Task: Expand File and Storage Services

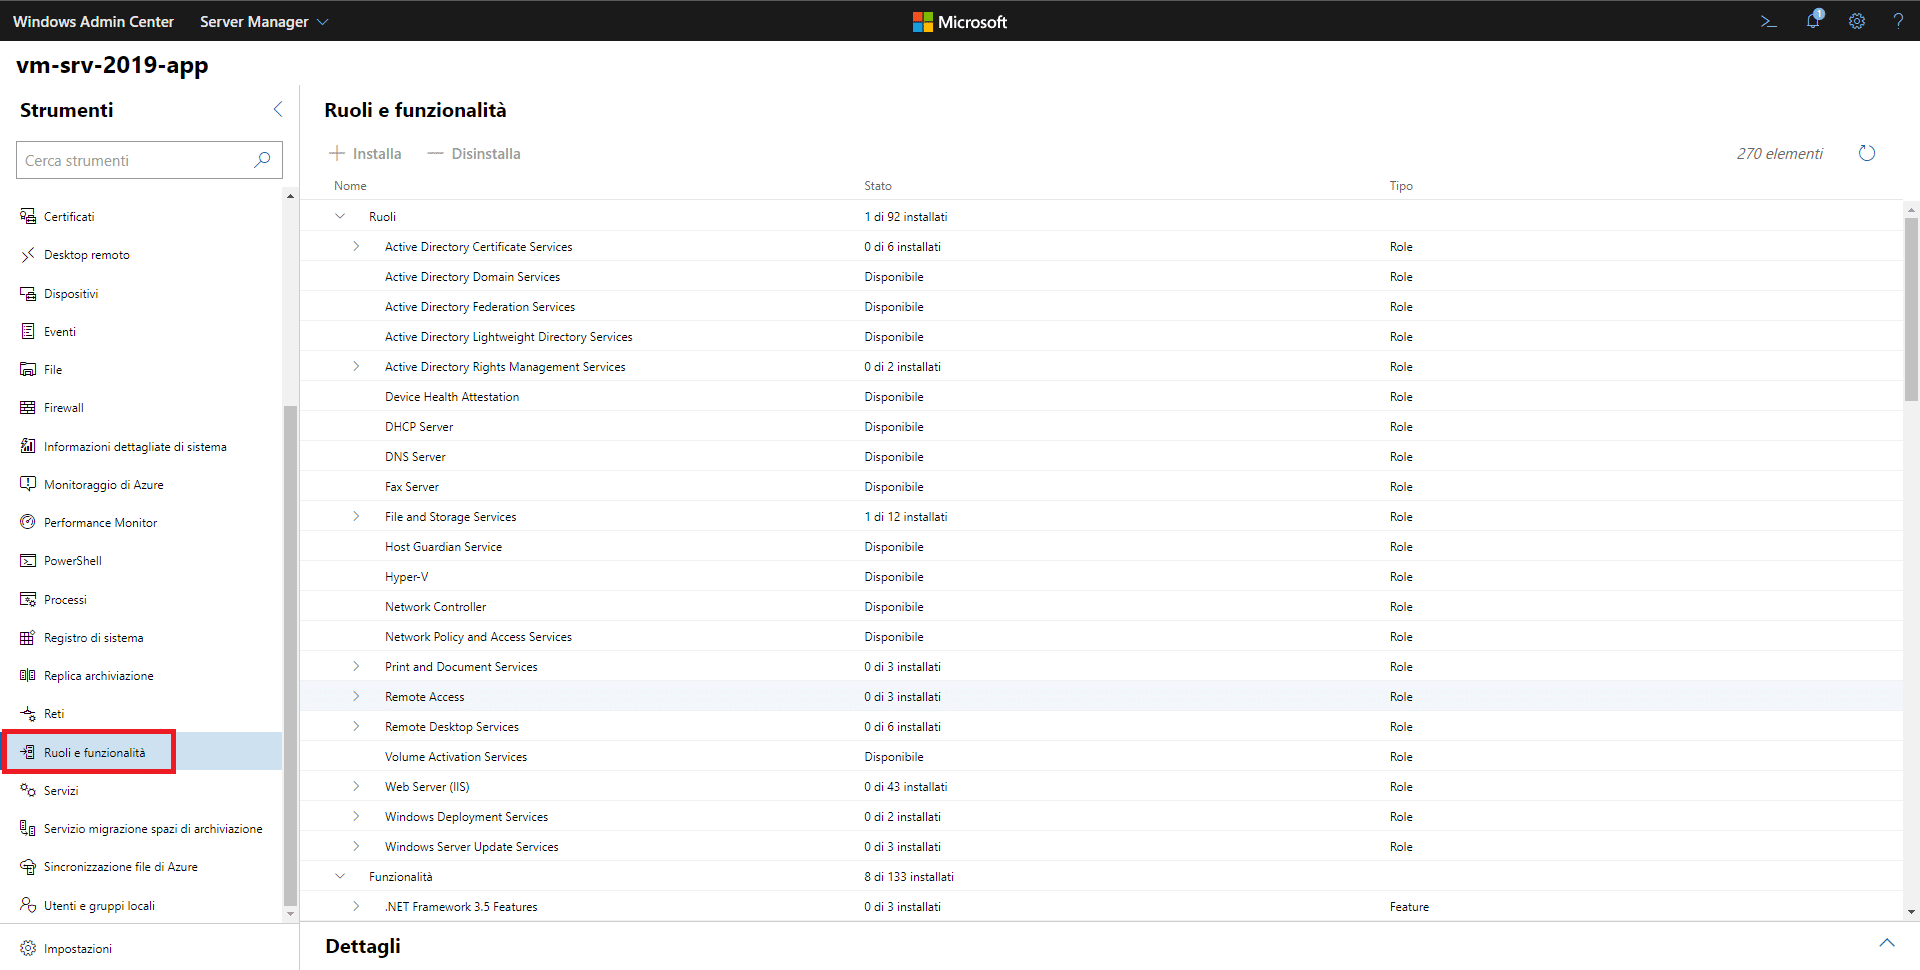Action: (x=356, y=516)
